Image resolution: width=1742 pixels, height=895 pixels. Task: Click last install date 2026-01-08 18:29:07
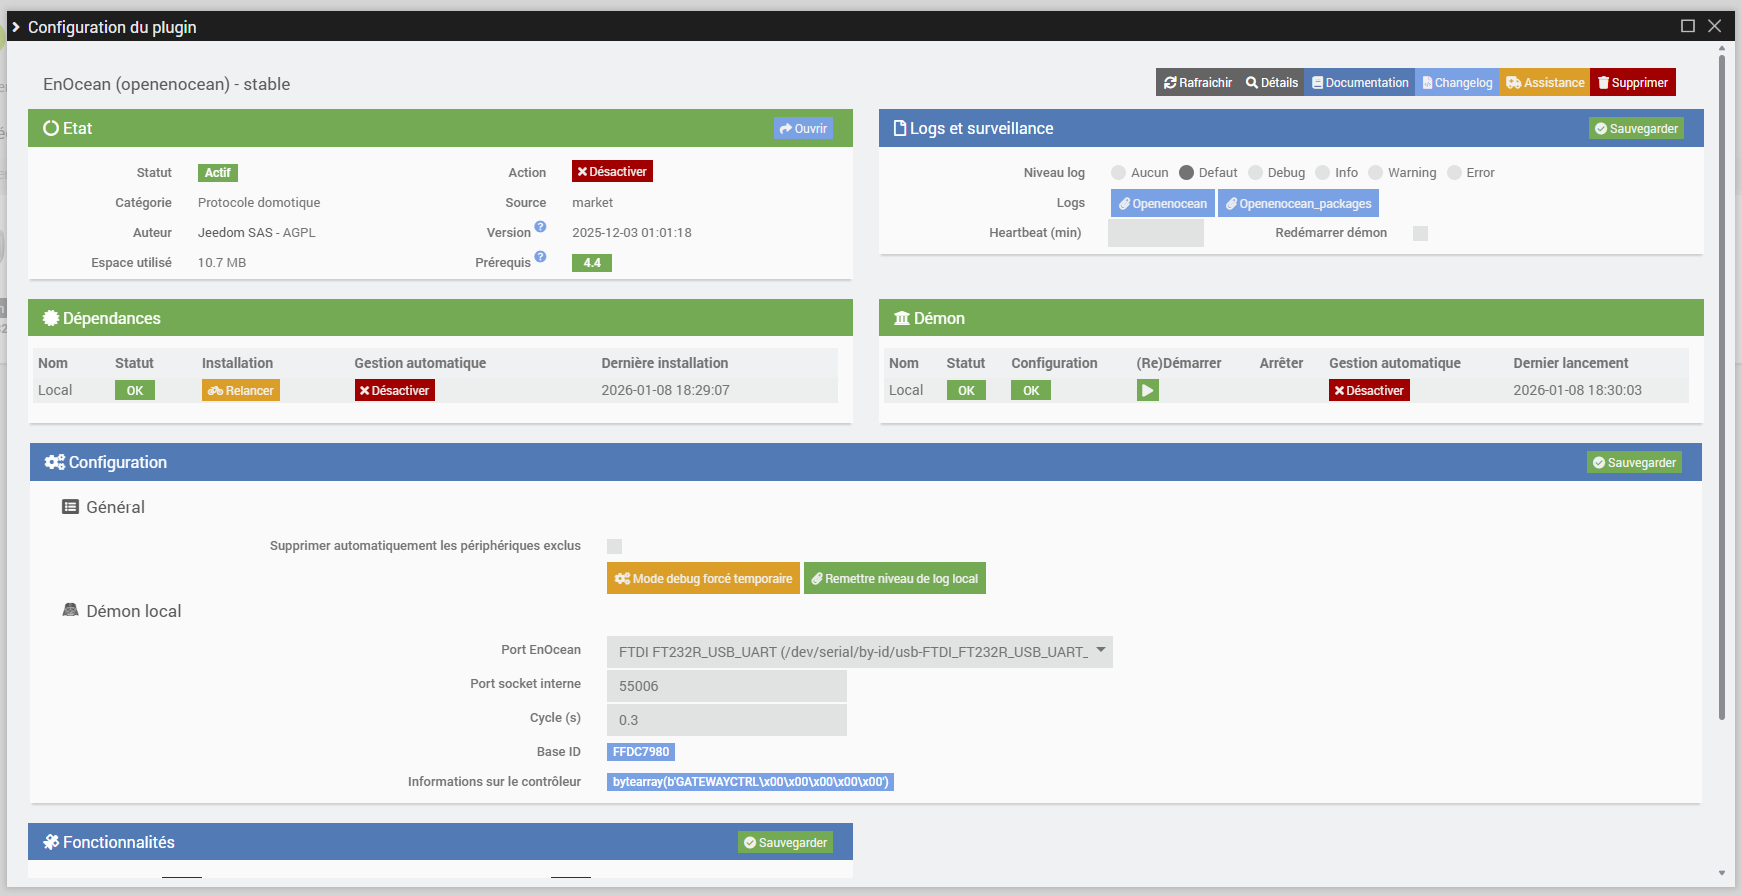pyautogui.click(x=665, y=391)
